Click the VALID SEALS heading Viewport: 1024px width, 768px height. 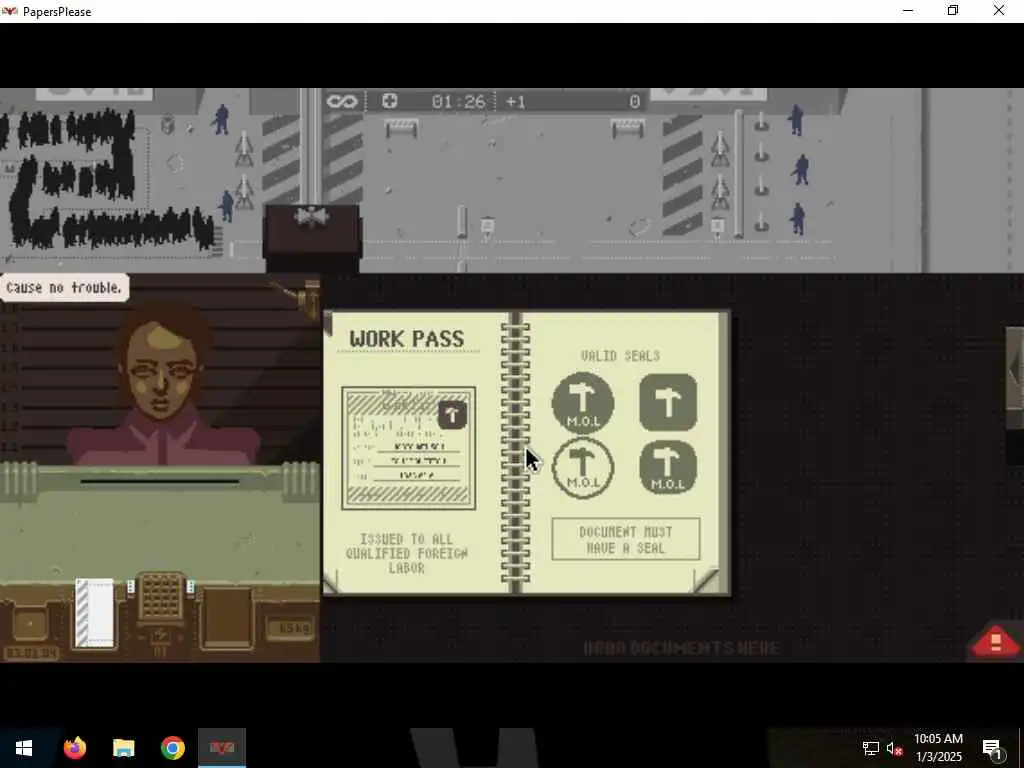pyautogui.click(x=620, y=356)
